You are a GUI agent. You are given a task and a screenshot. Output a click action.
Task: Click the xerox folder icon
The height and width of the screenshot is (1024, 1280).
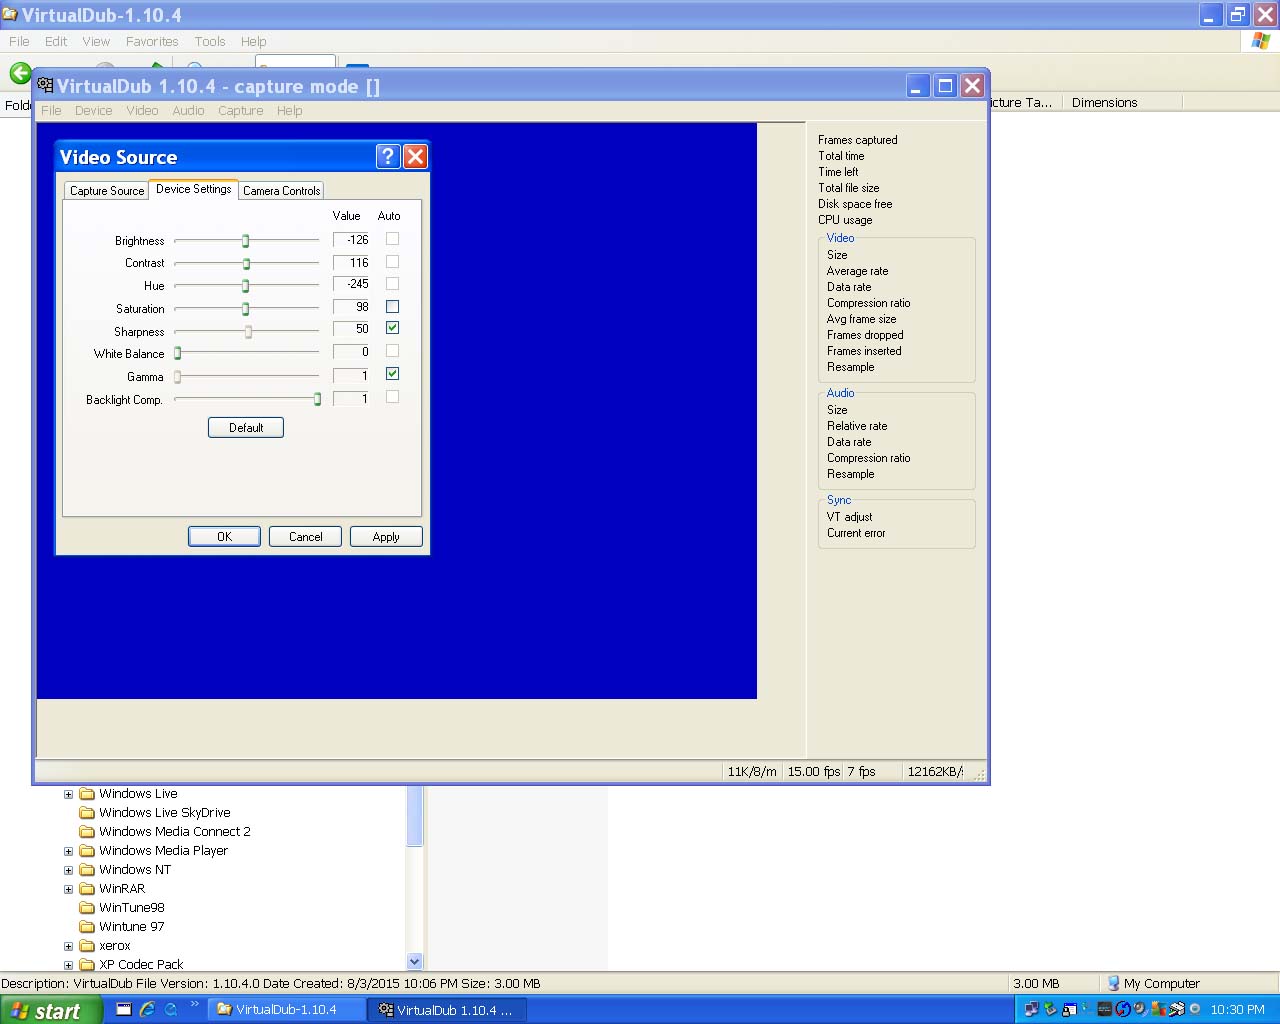(87, 946)
